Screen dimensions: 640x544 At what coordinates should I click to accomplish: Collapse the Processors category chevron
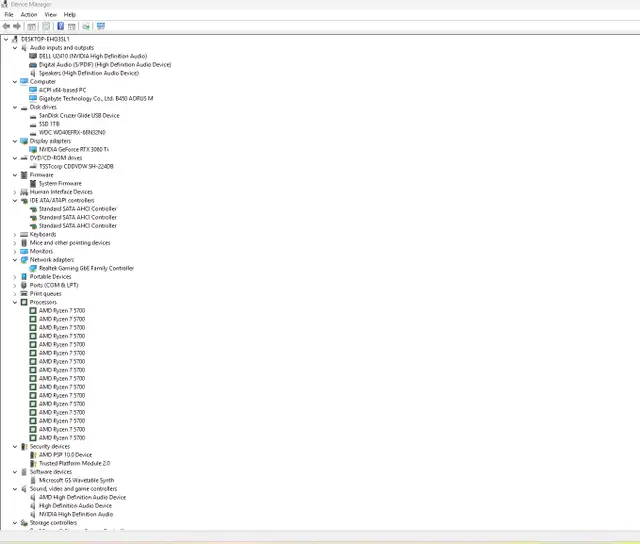15,302
